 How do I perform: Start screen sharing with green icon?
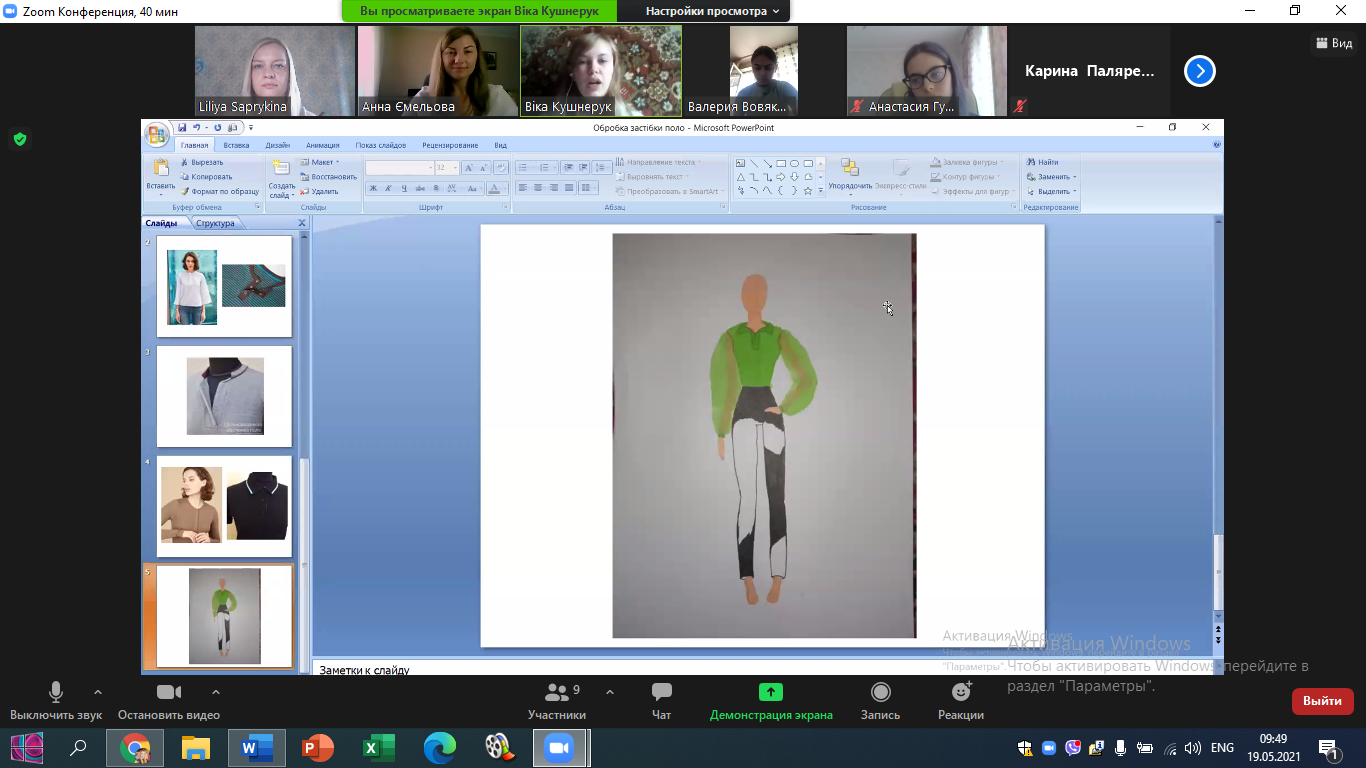coord(770,700)
